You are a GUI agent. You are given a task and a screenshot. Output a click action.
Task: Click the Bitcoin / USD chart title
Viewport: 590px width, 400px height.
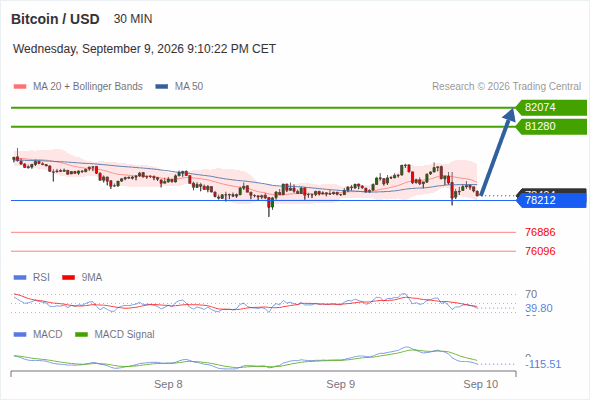[55, 19]
